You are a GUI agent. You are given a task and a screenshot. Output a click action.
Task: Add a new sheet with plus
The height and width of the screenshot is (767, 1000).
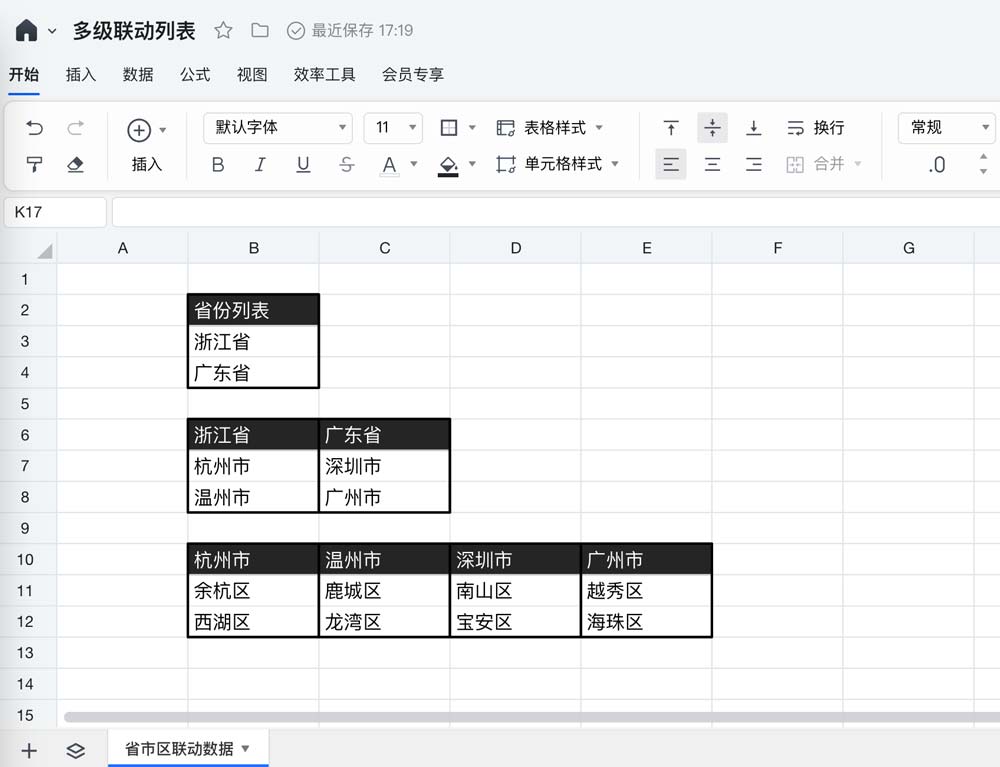pos(29,750)
